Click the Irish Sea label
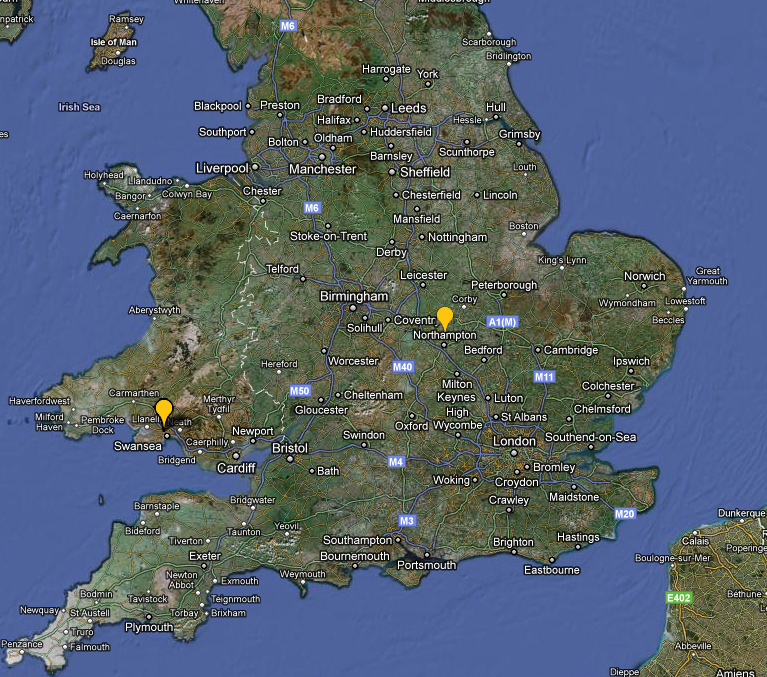 pyautogui.click(x=79, y=107)
